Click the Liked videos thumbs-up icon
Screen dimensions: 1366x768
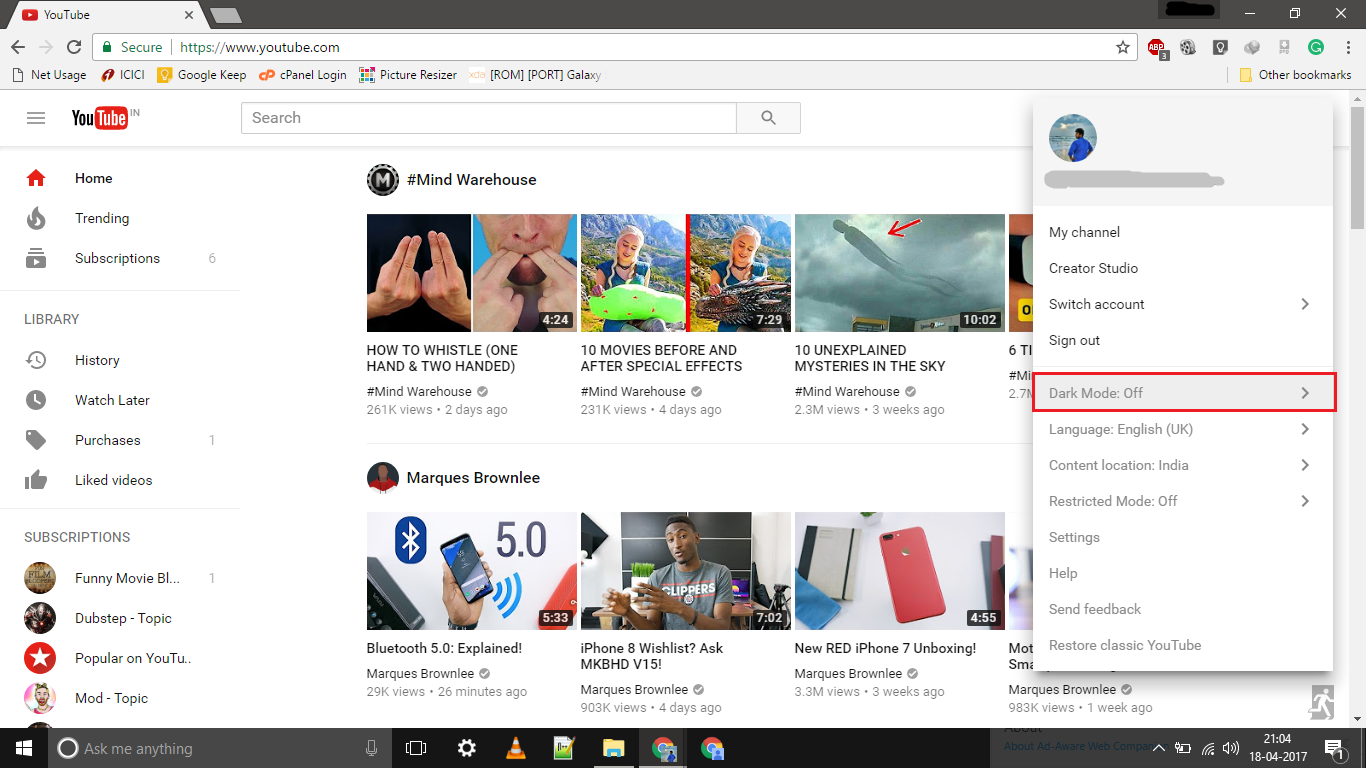point(36,480)
